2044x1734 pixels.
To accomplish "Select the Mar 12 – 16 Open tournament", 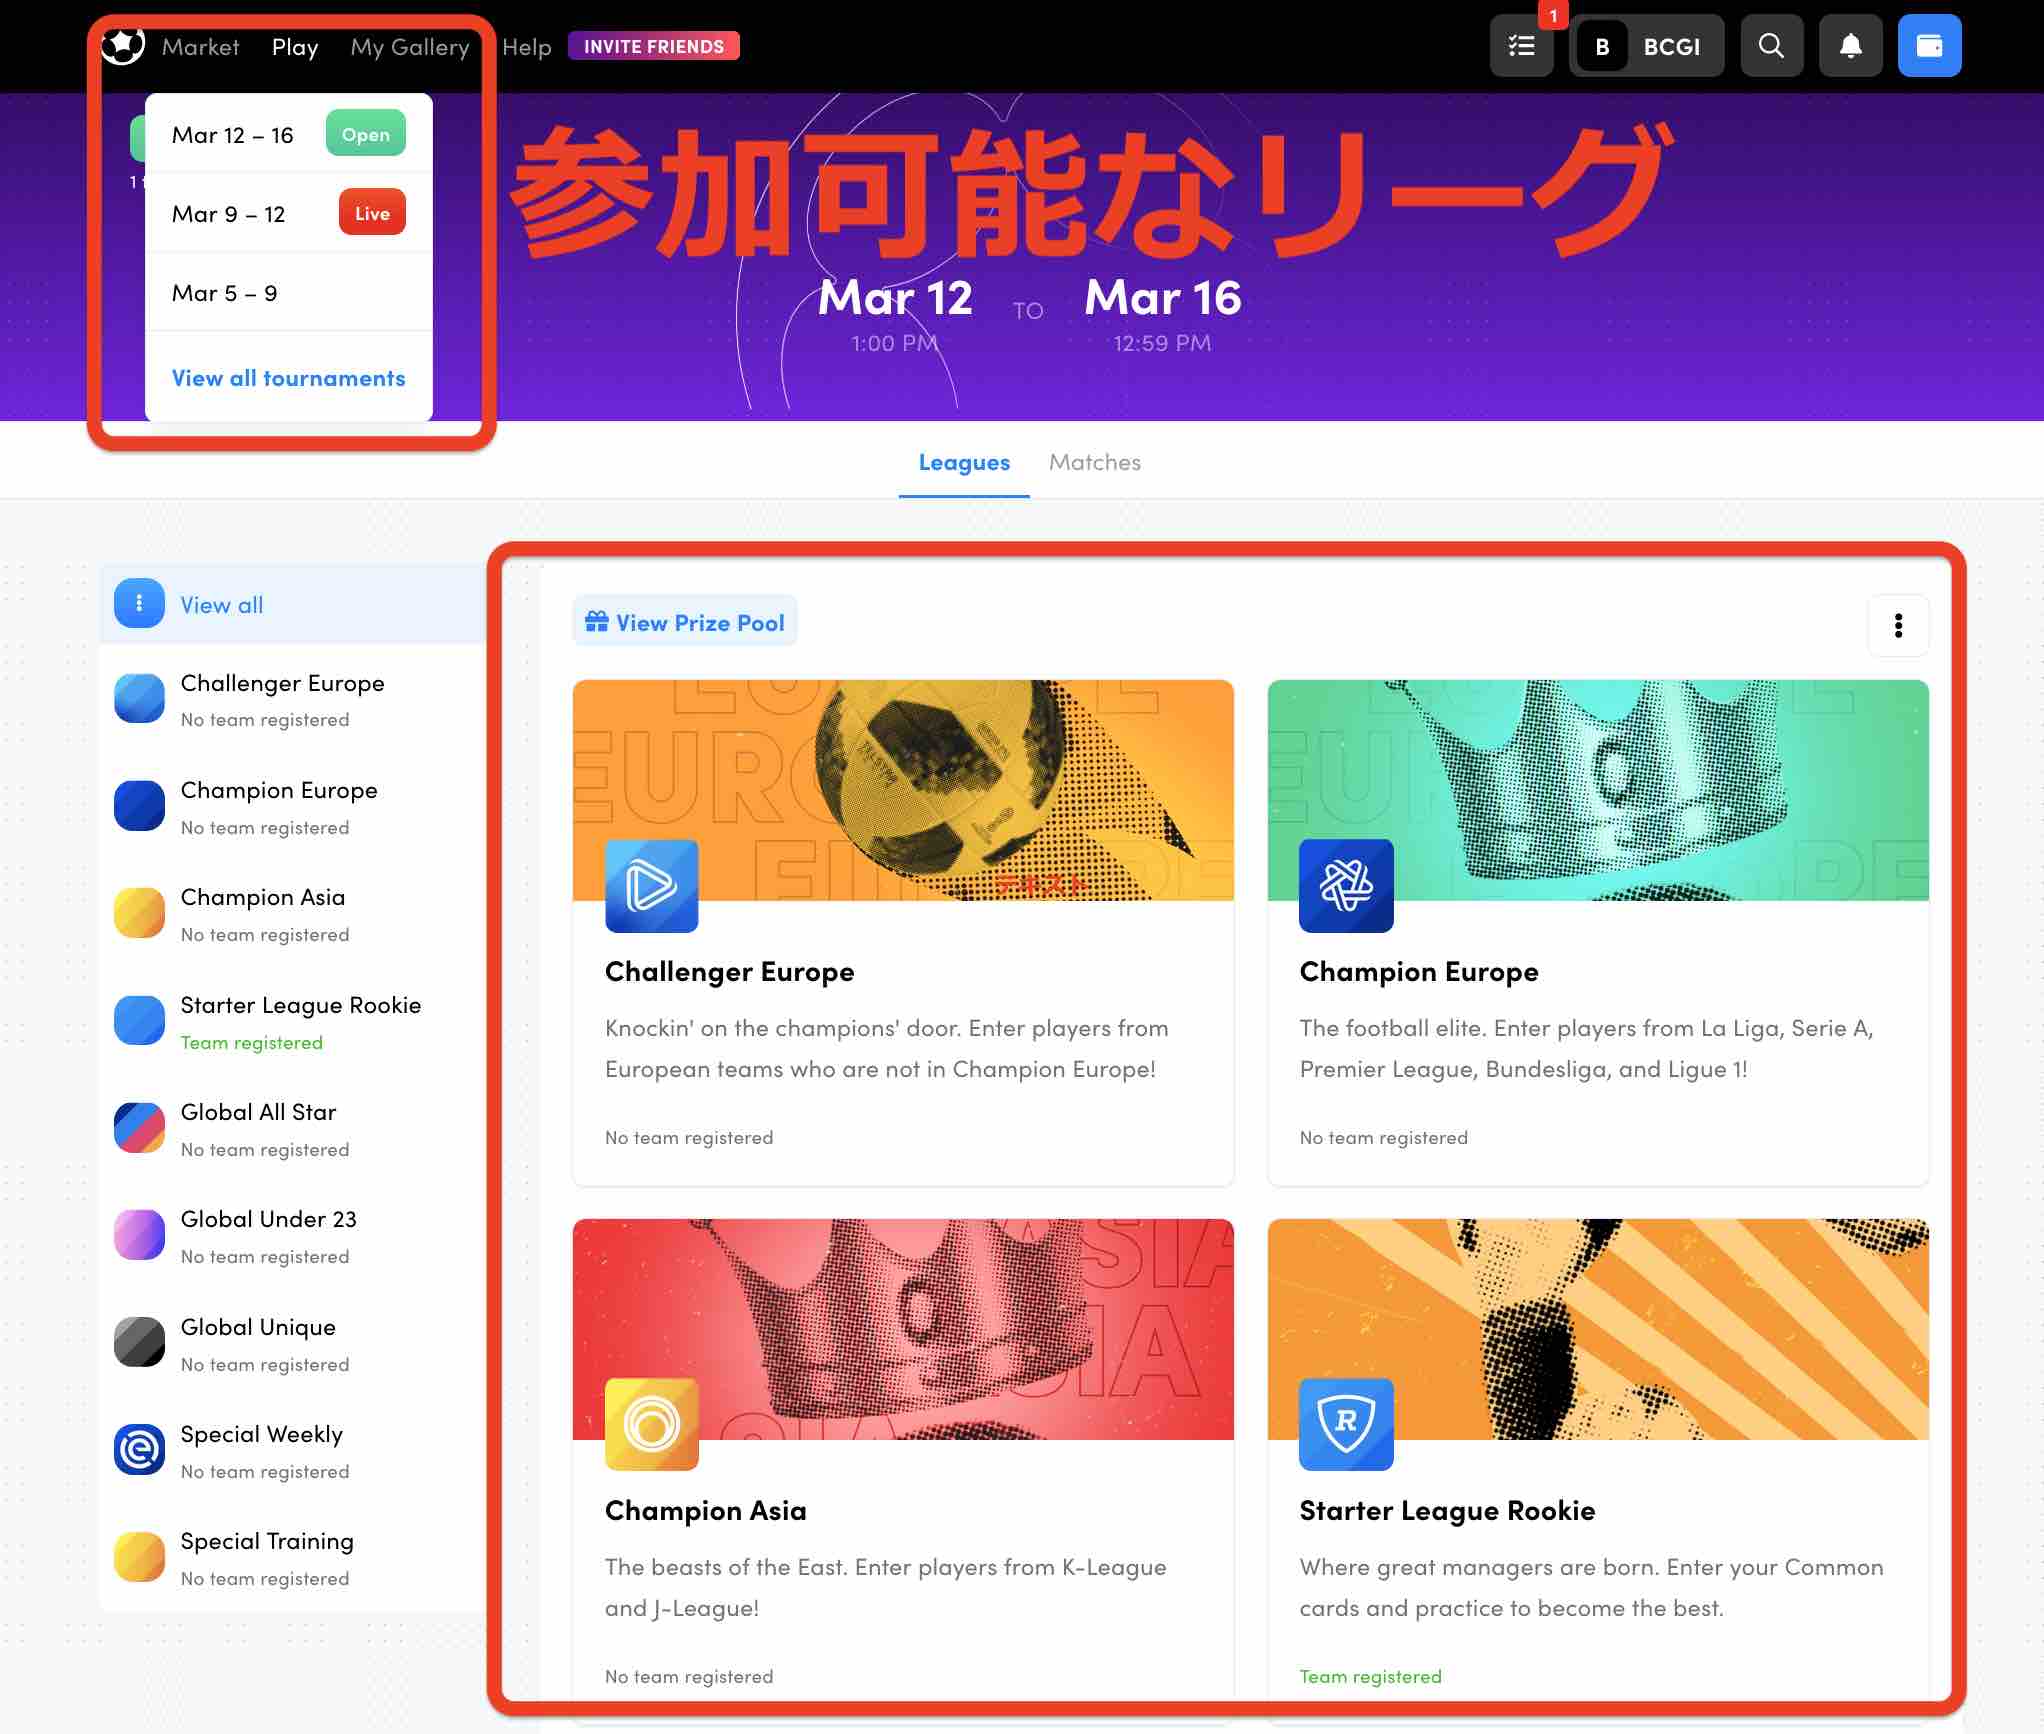I will coord(289,134).
